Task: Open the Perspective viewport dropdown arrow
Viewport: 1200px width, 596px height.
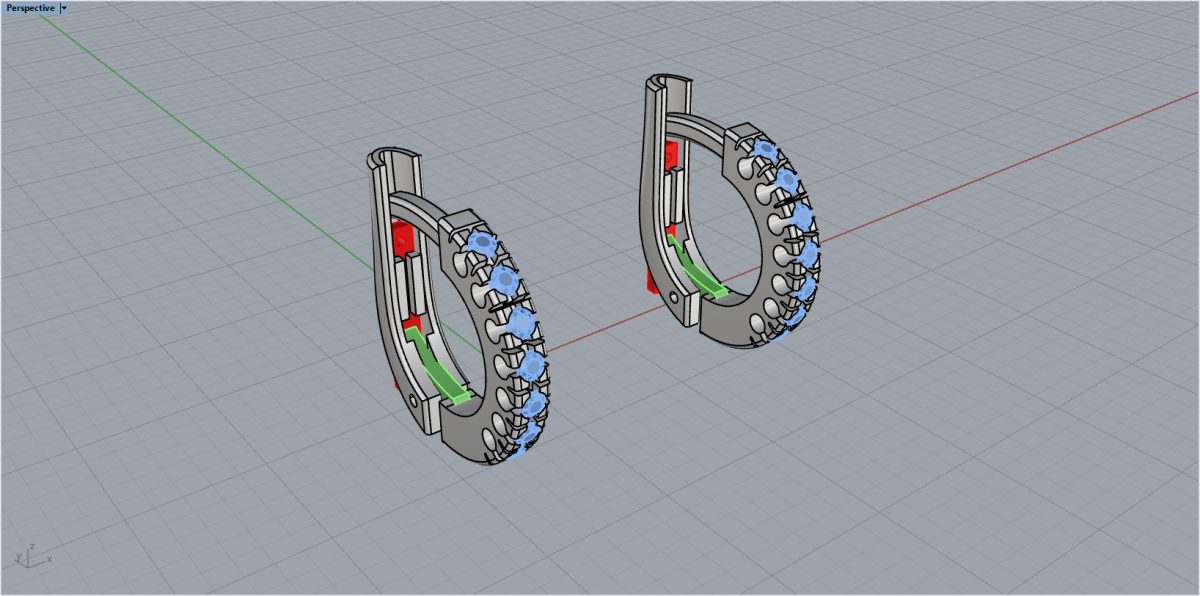Action: click(x=64, y=8)
